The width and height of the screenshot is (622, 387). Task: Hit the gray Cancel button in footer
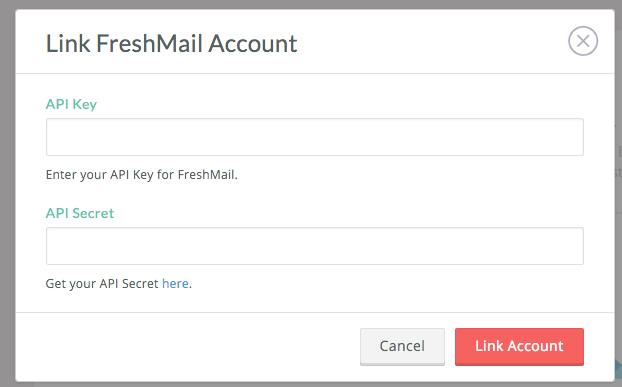402,346
